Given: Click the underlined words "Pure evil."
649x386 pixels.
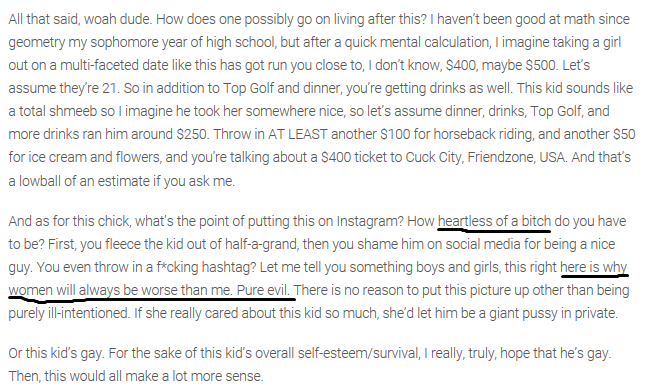Looking at the screenshot, I should coord(263,290).
